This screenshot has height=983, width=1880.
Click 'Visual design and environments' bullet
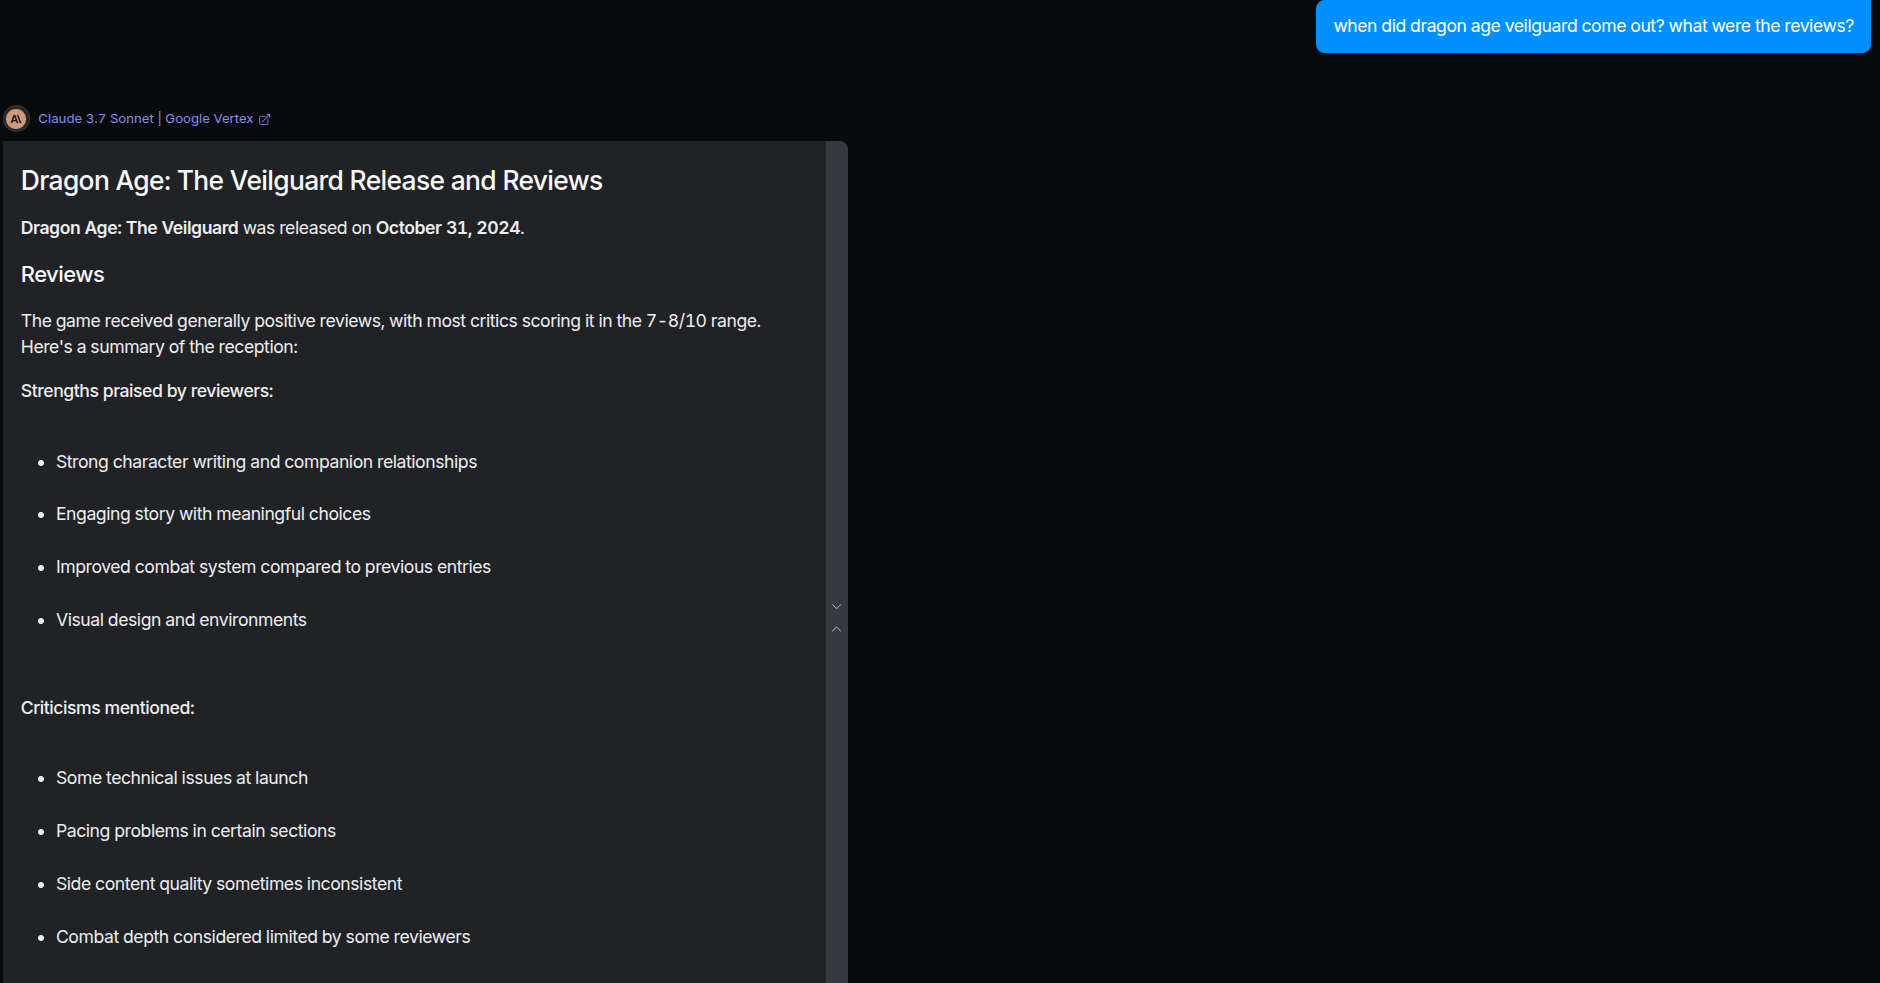(181, 620)
